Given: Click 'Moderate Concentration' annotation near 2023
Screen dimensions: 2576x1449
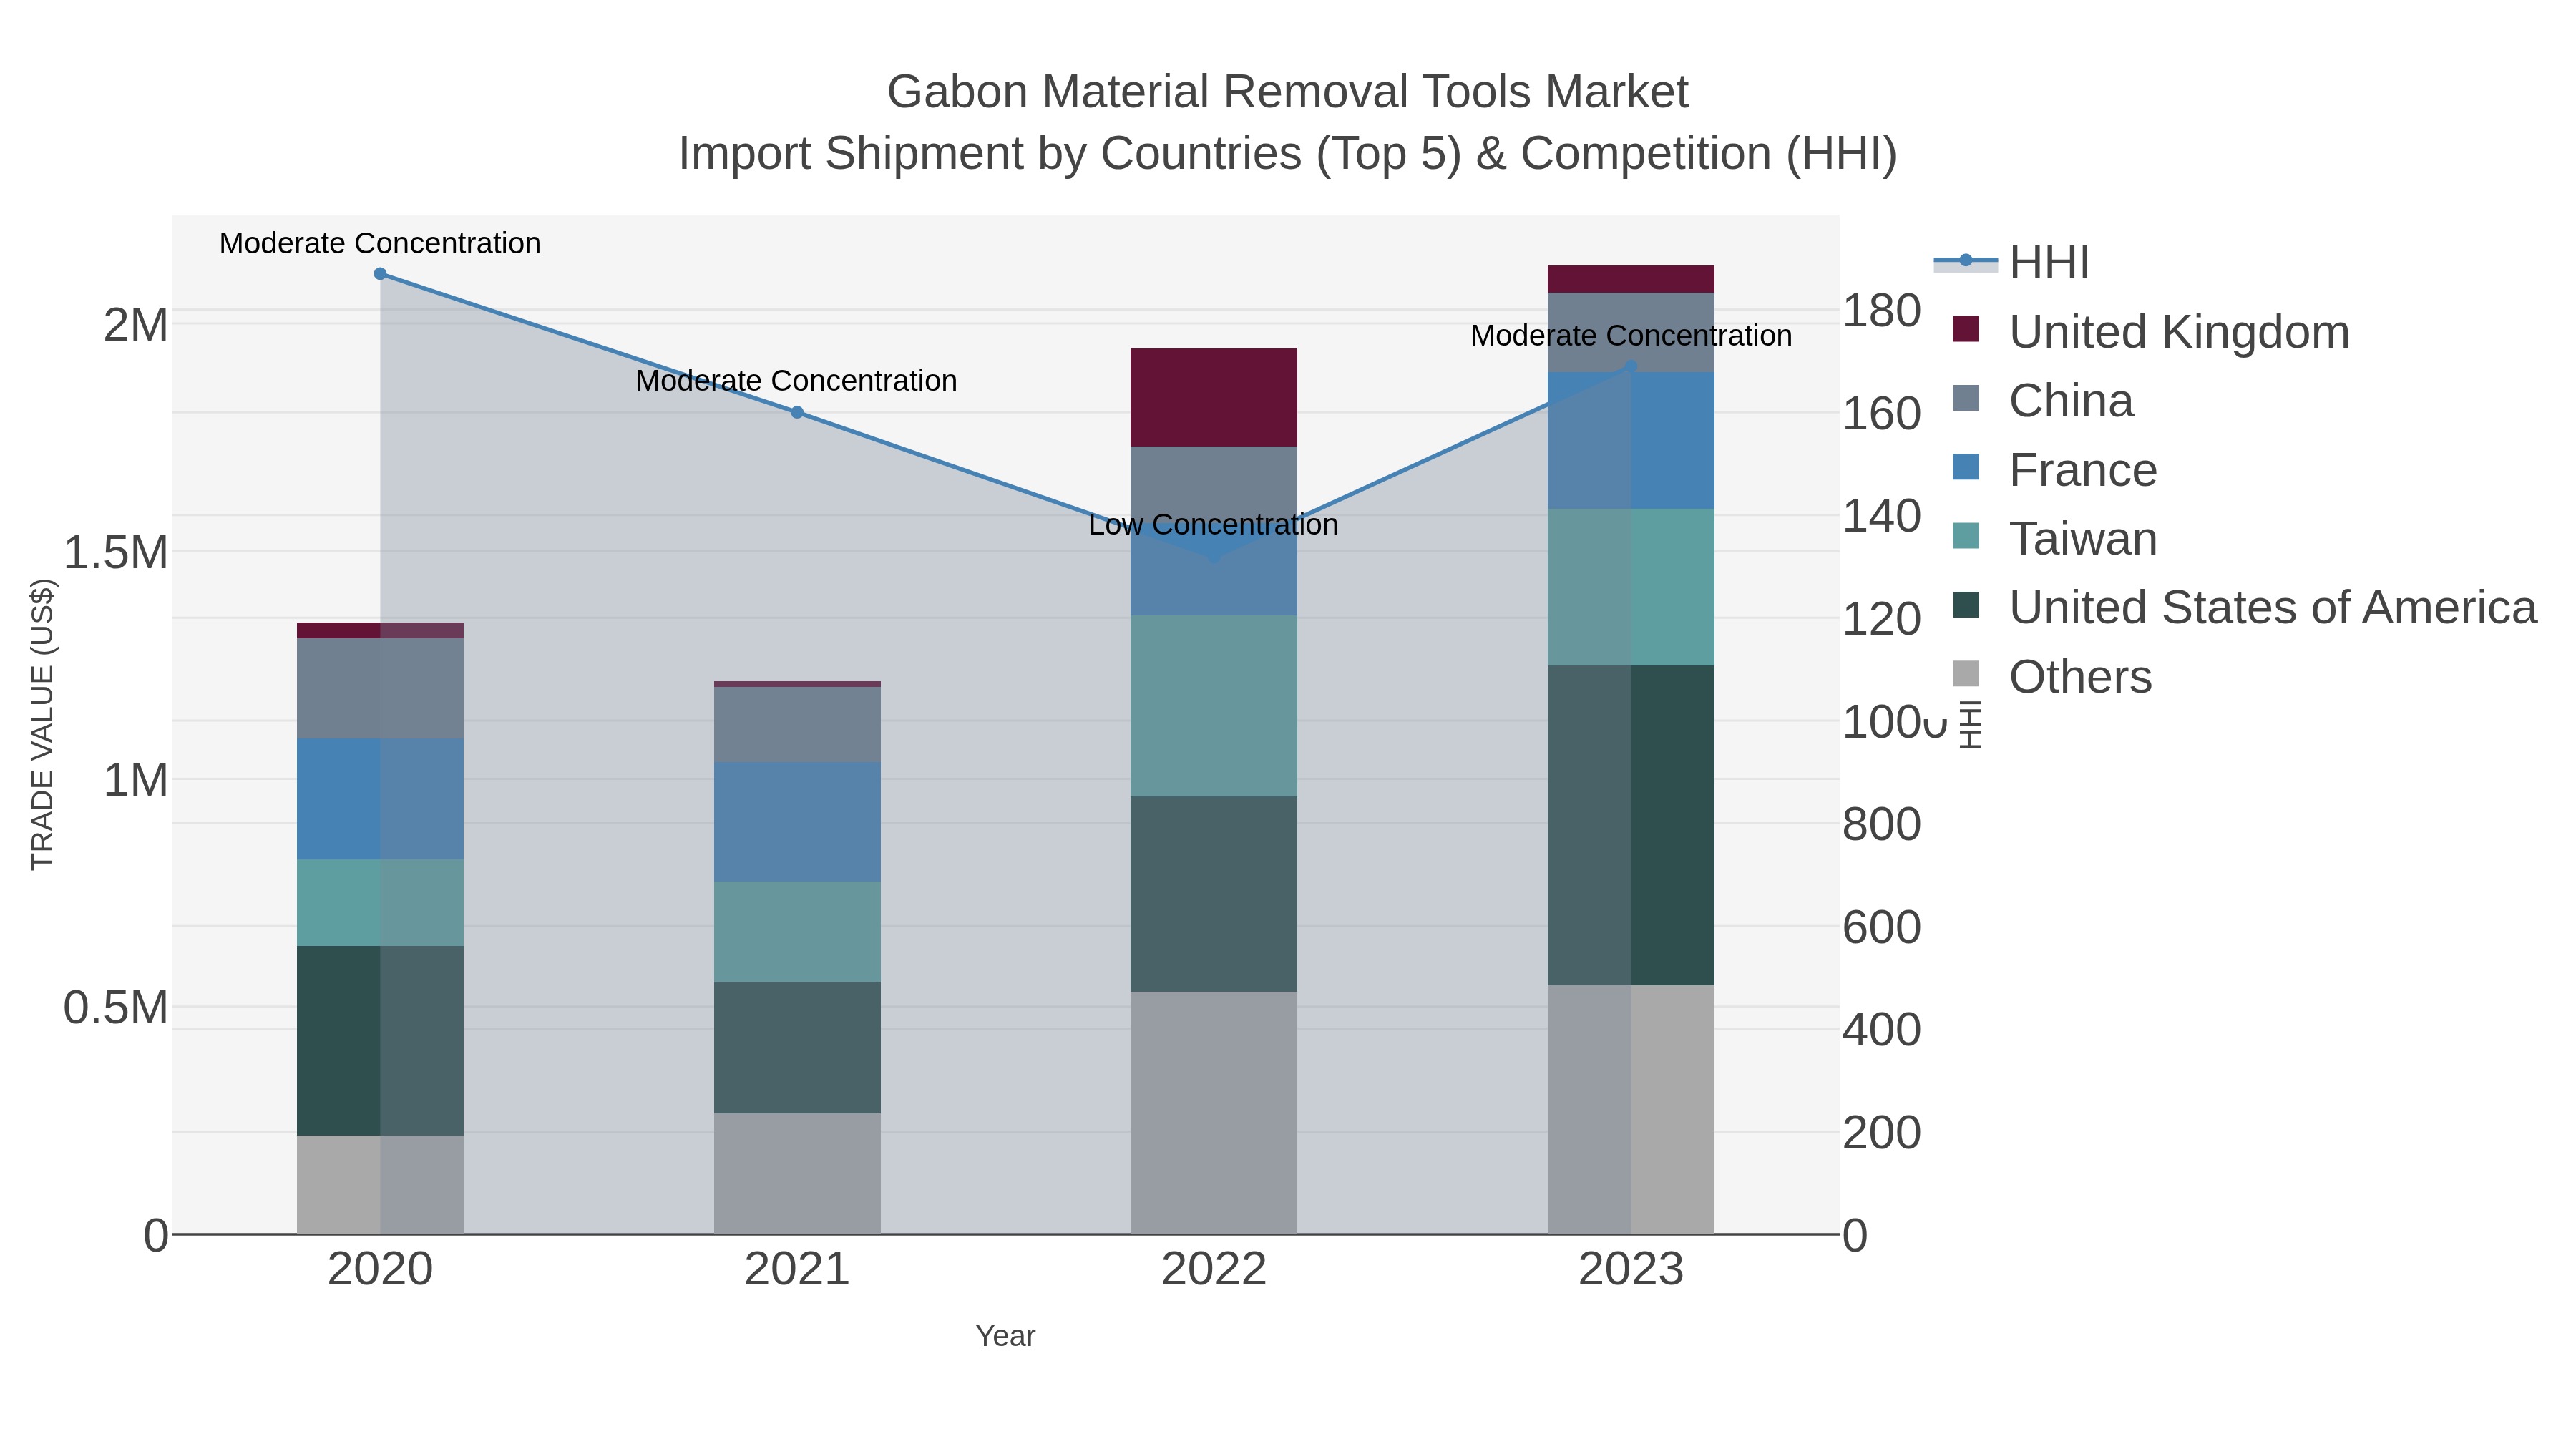Looking at the screenshot, I should [x=1631, y=335].
